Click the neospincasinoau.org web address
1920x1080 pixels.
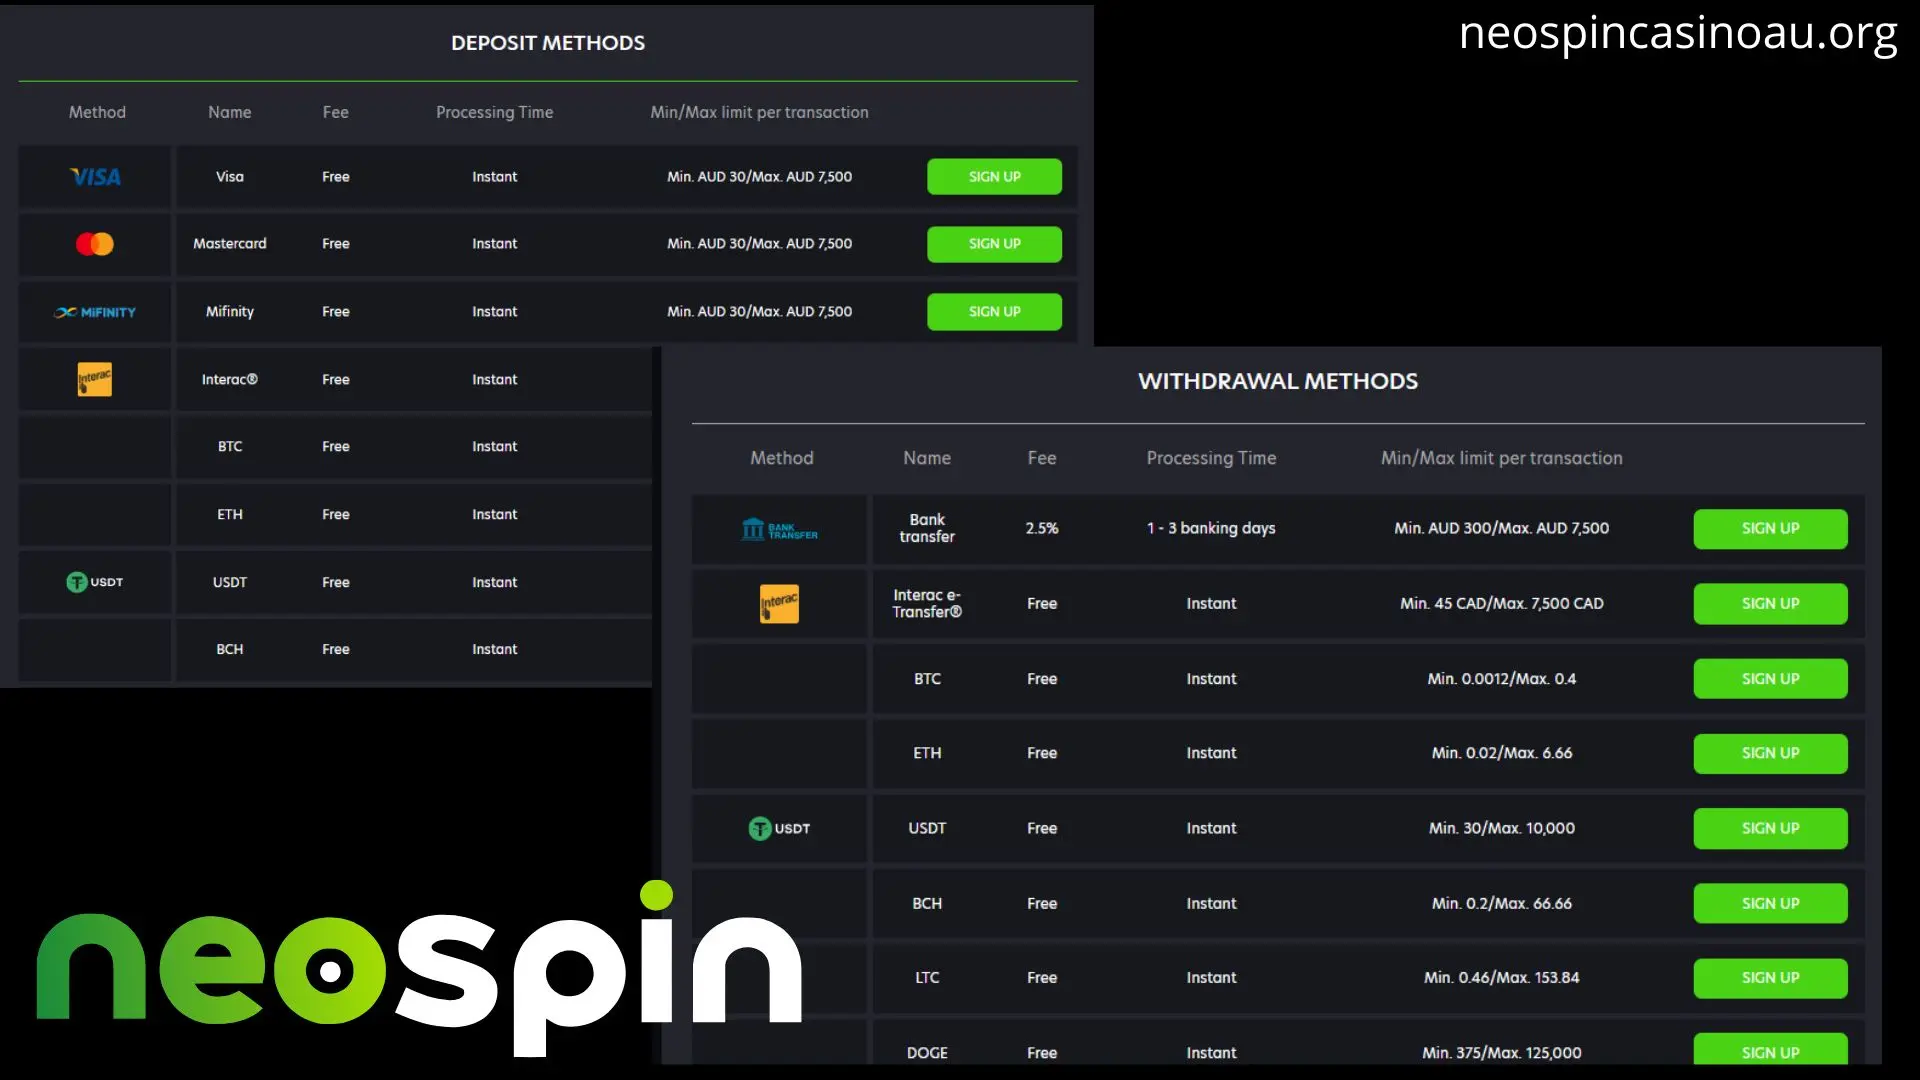tap(1678, 34)
